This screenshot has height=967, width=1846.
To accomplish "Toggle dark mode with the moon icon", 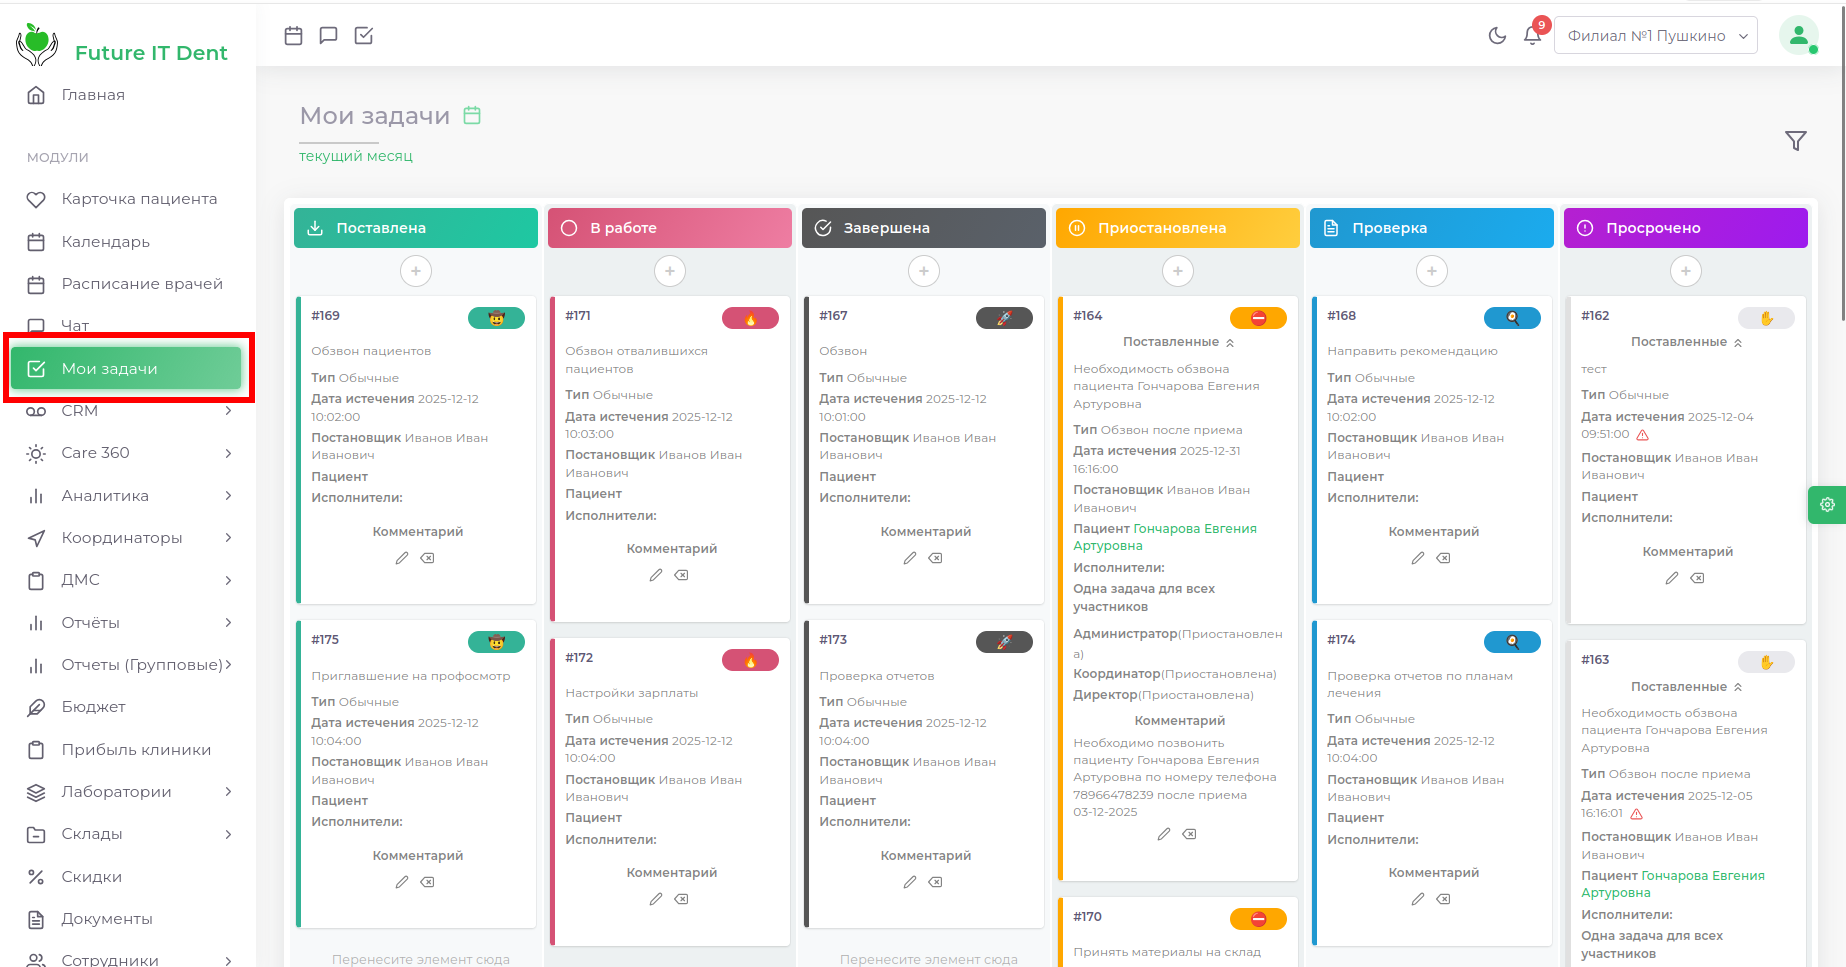I will pyautogui.click(x=1497, y=36).
